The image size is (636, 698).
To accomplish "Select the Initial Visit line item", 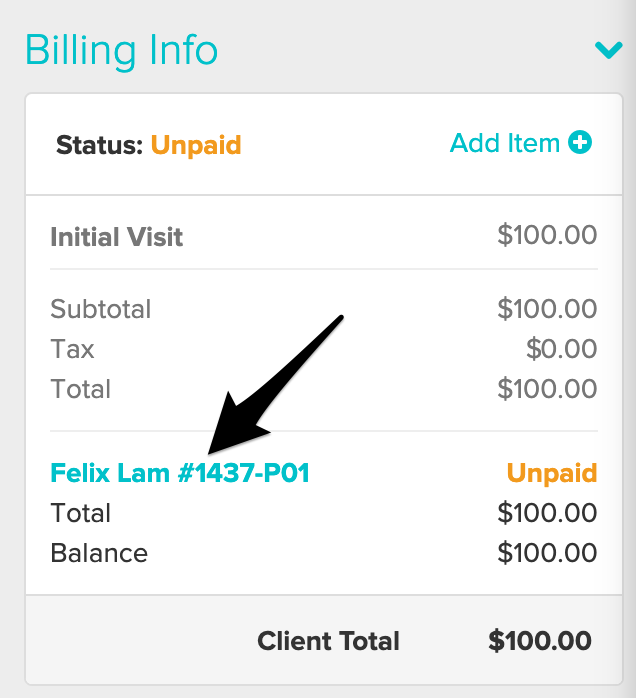I will [x=117, y=237].
